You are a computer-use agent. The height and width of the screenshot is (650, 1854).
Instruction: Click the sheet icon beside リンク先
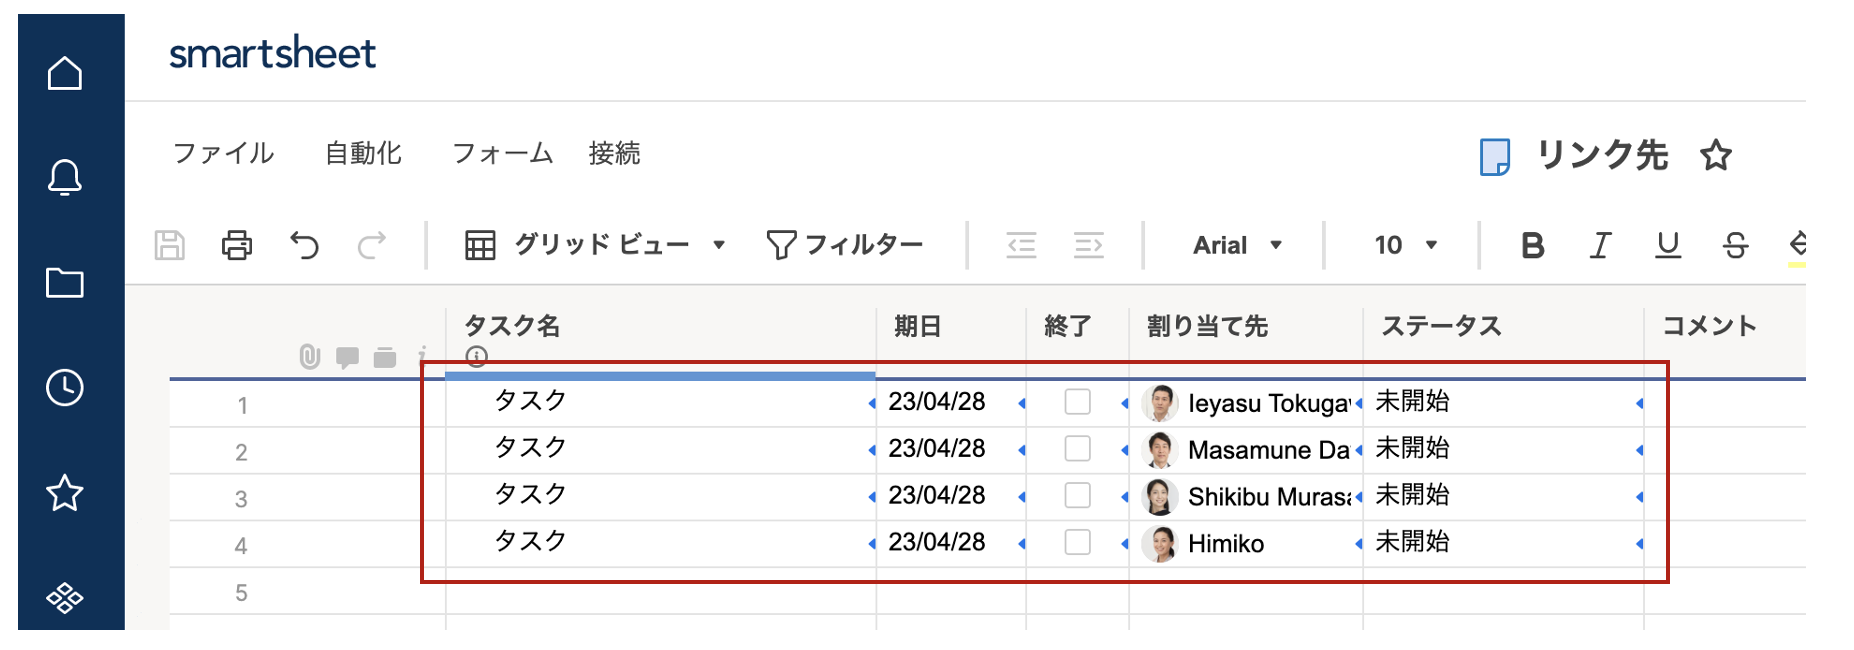(1495, 157)
